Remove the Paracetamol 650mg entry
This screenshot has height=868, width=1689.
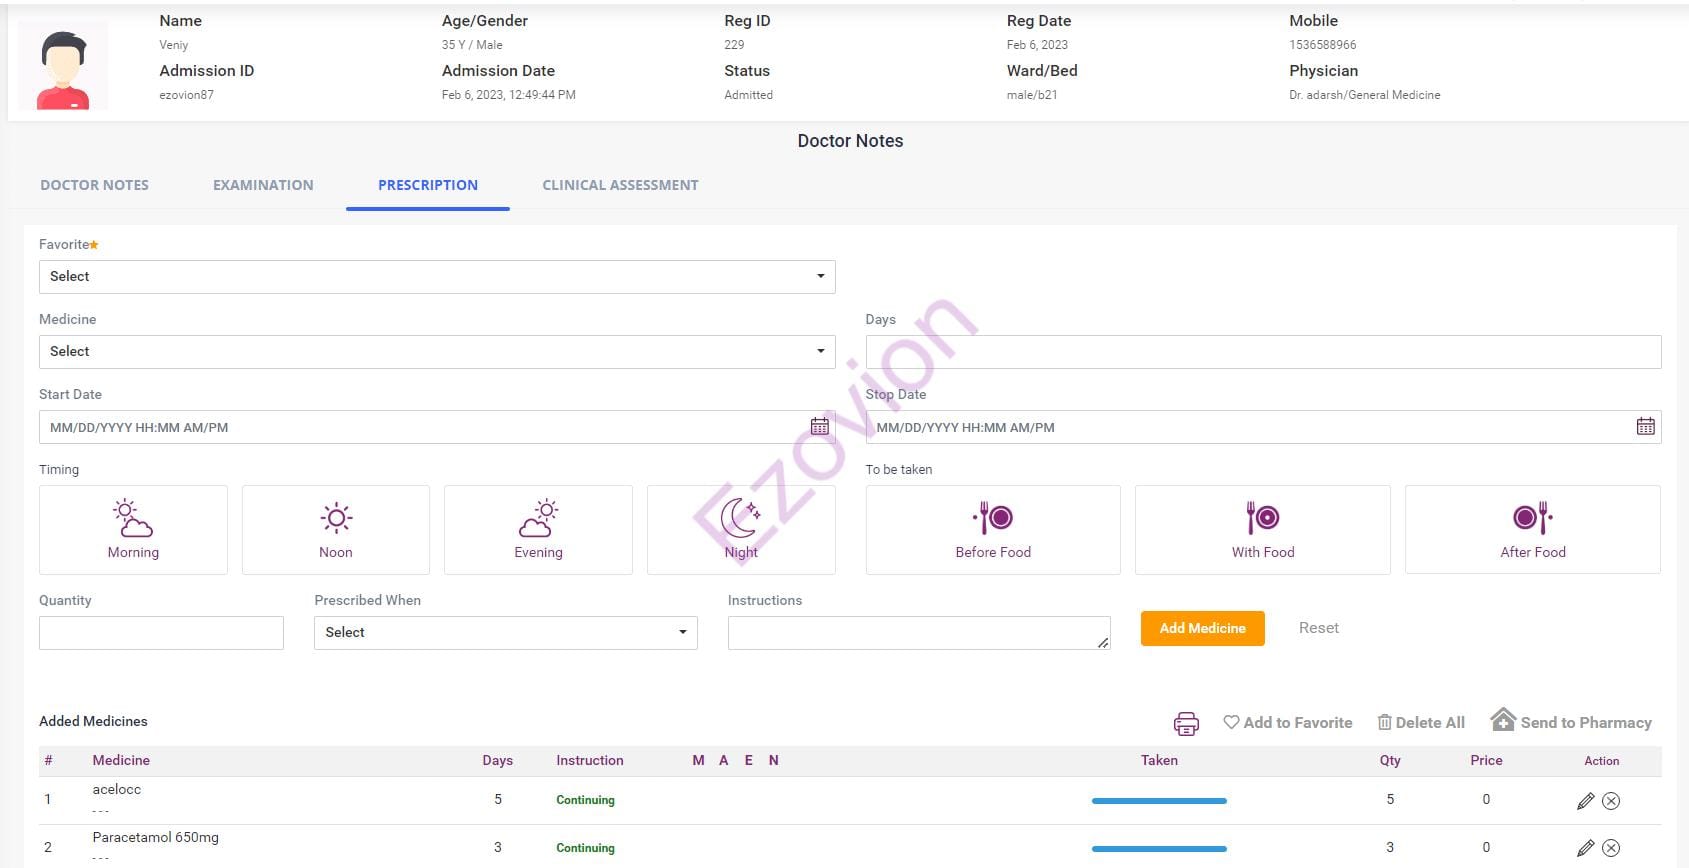(x=1611, y=848)
